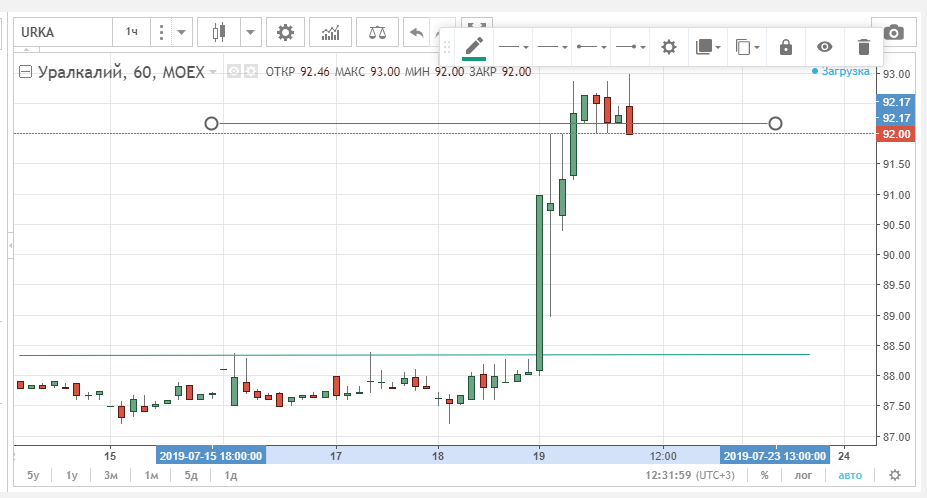
Task: Collapse the Уралкалий legend box
Action: (x=25, y=72)
